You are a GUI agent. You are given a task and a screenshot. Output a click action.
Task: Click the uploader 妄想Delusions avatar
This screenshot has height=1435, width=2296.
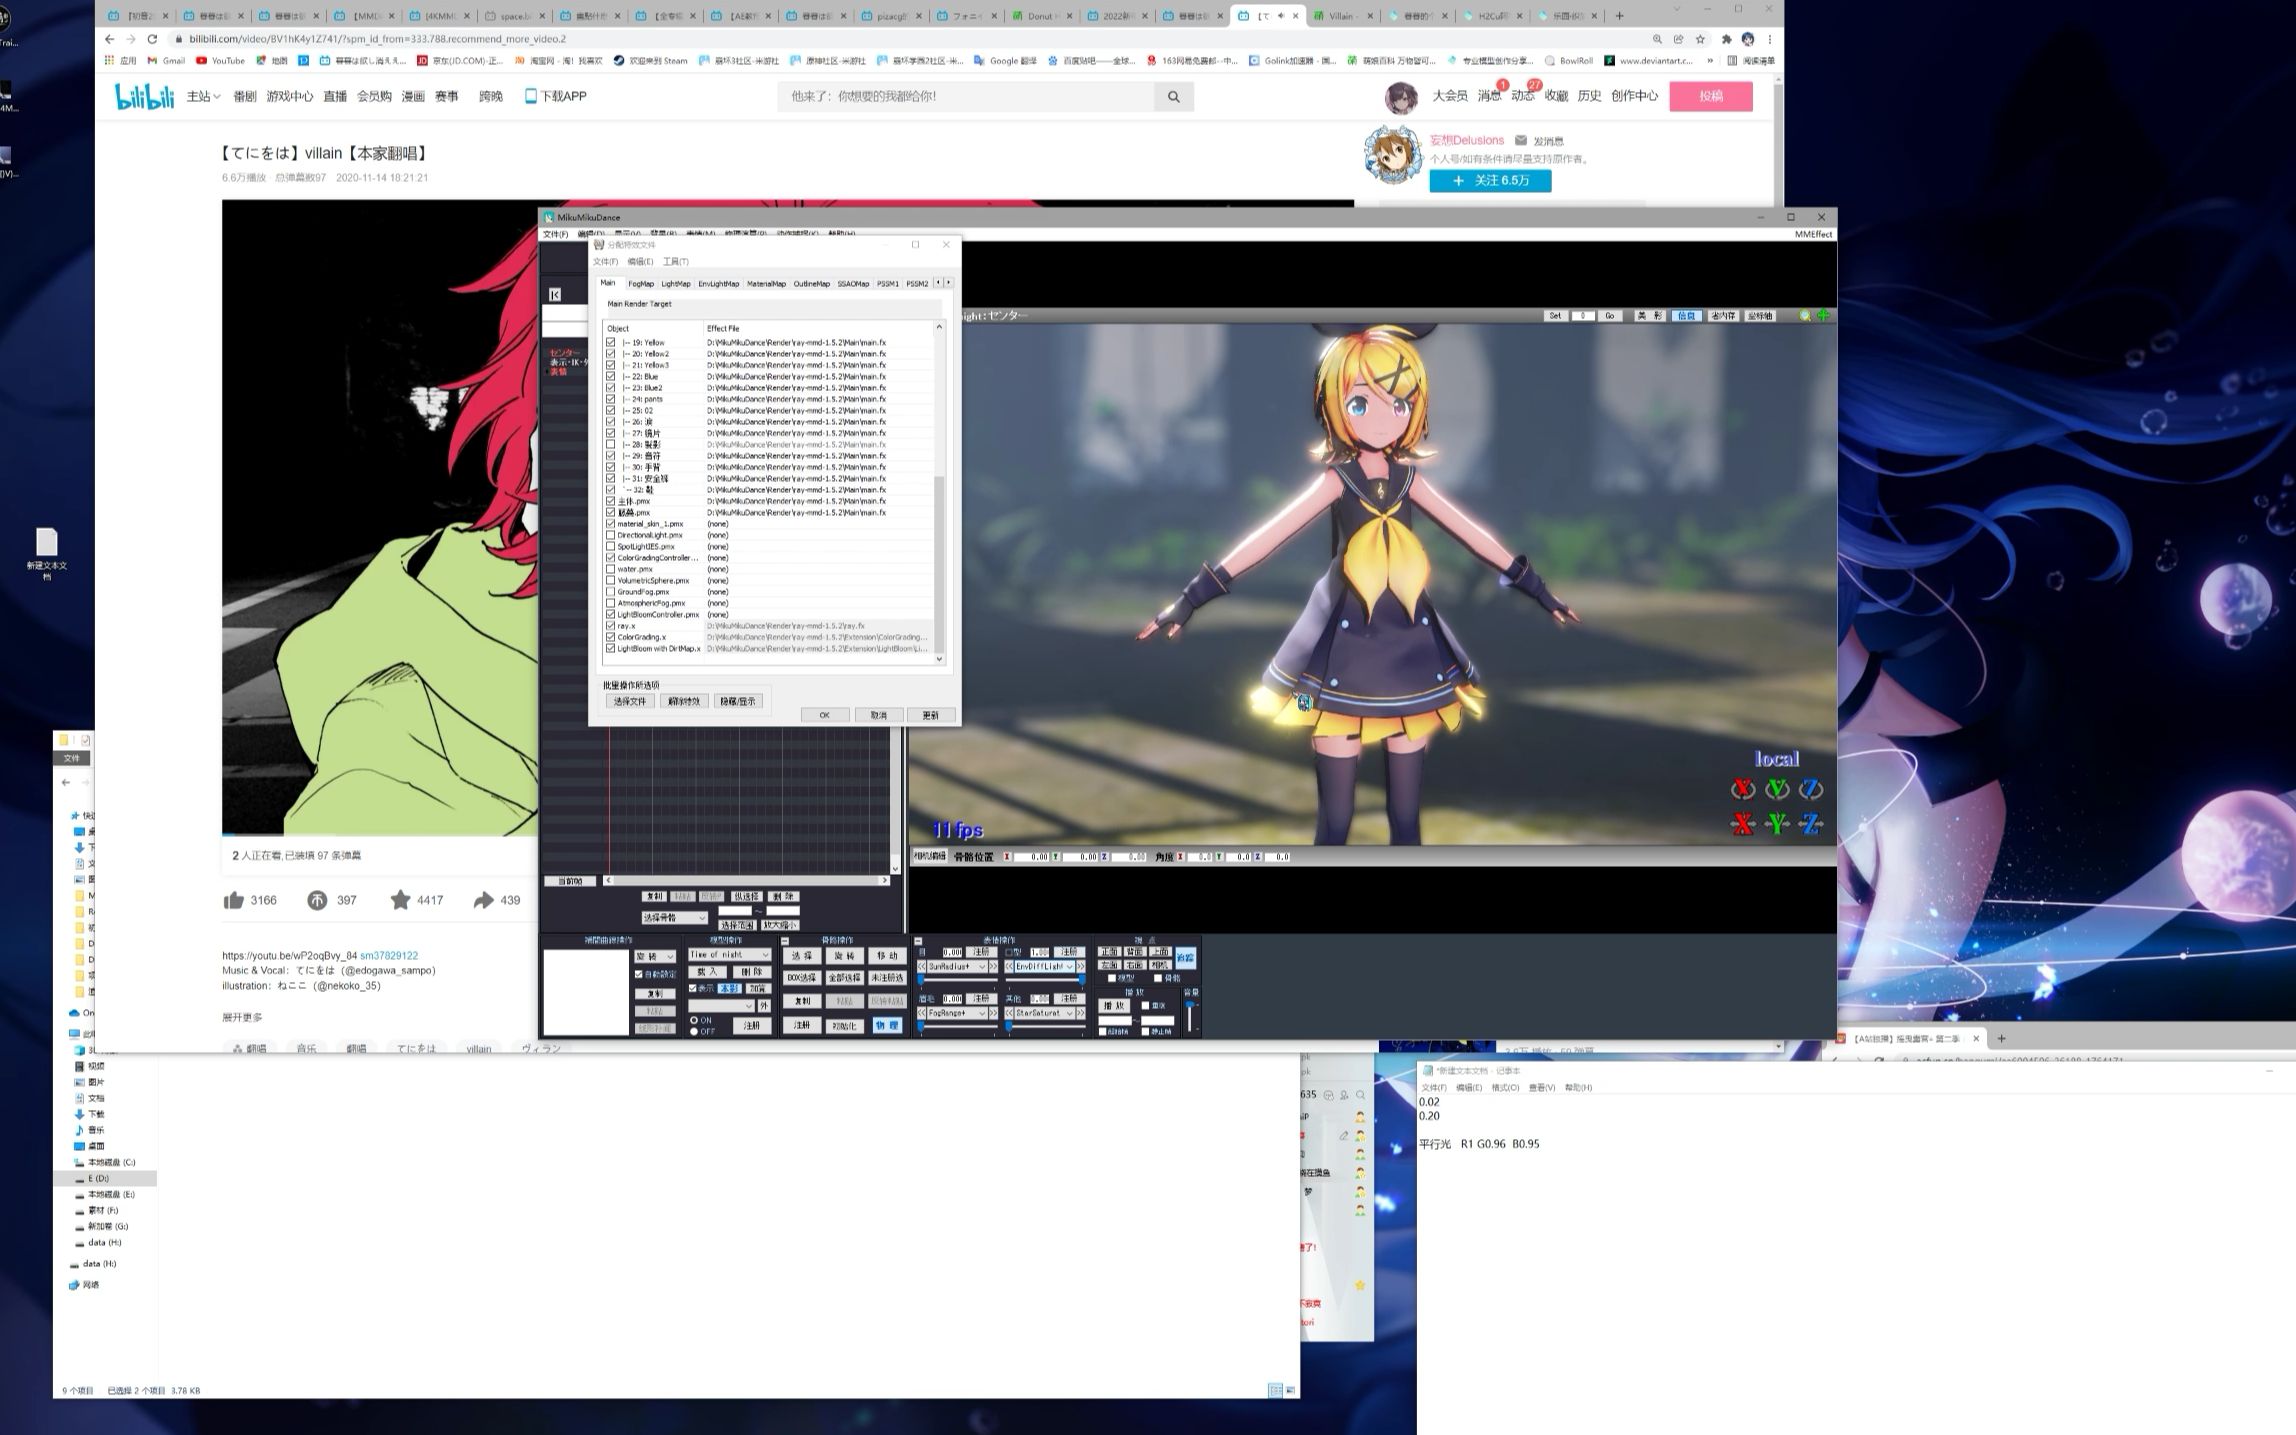click(x=1393, y=156)
